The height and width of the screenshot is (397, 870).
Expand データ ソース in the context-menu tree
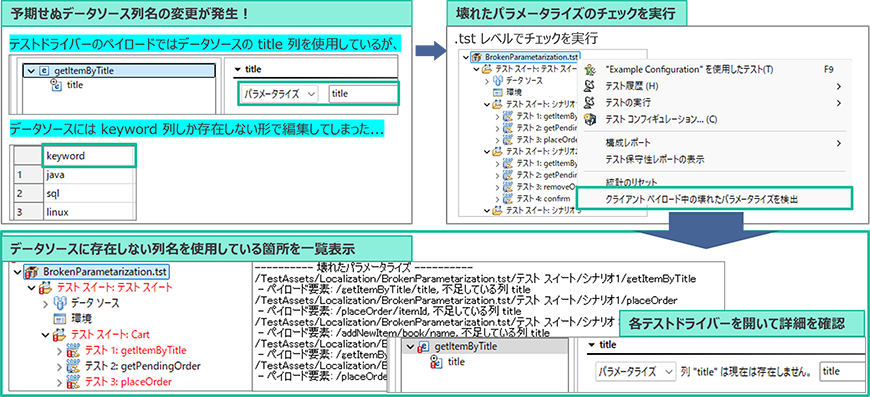[487, 81]
